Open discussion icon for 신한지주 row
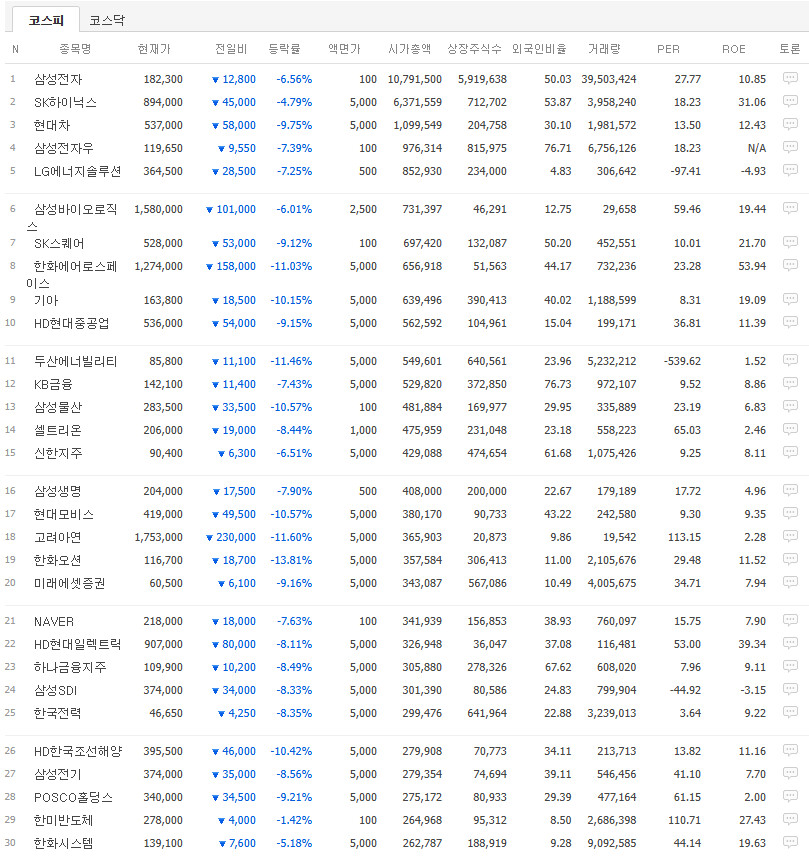 [x=790, y=452]
